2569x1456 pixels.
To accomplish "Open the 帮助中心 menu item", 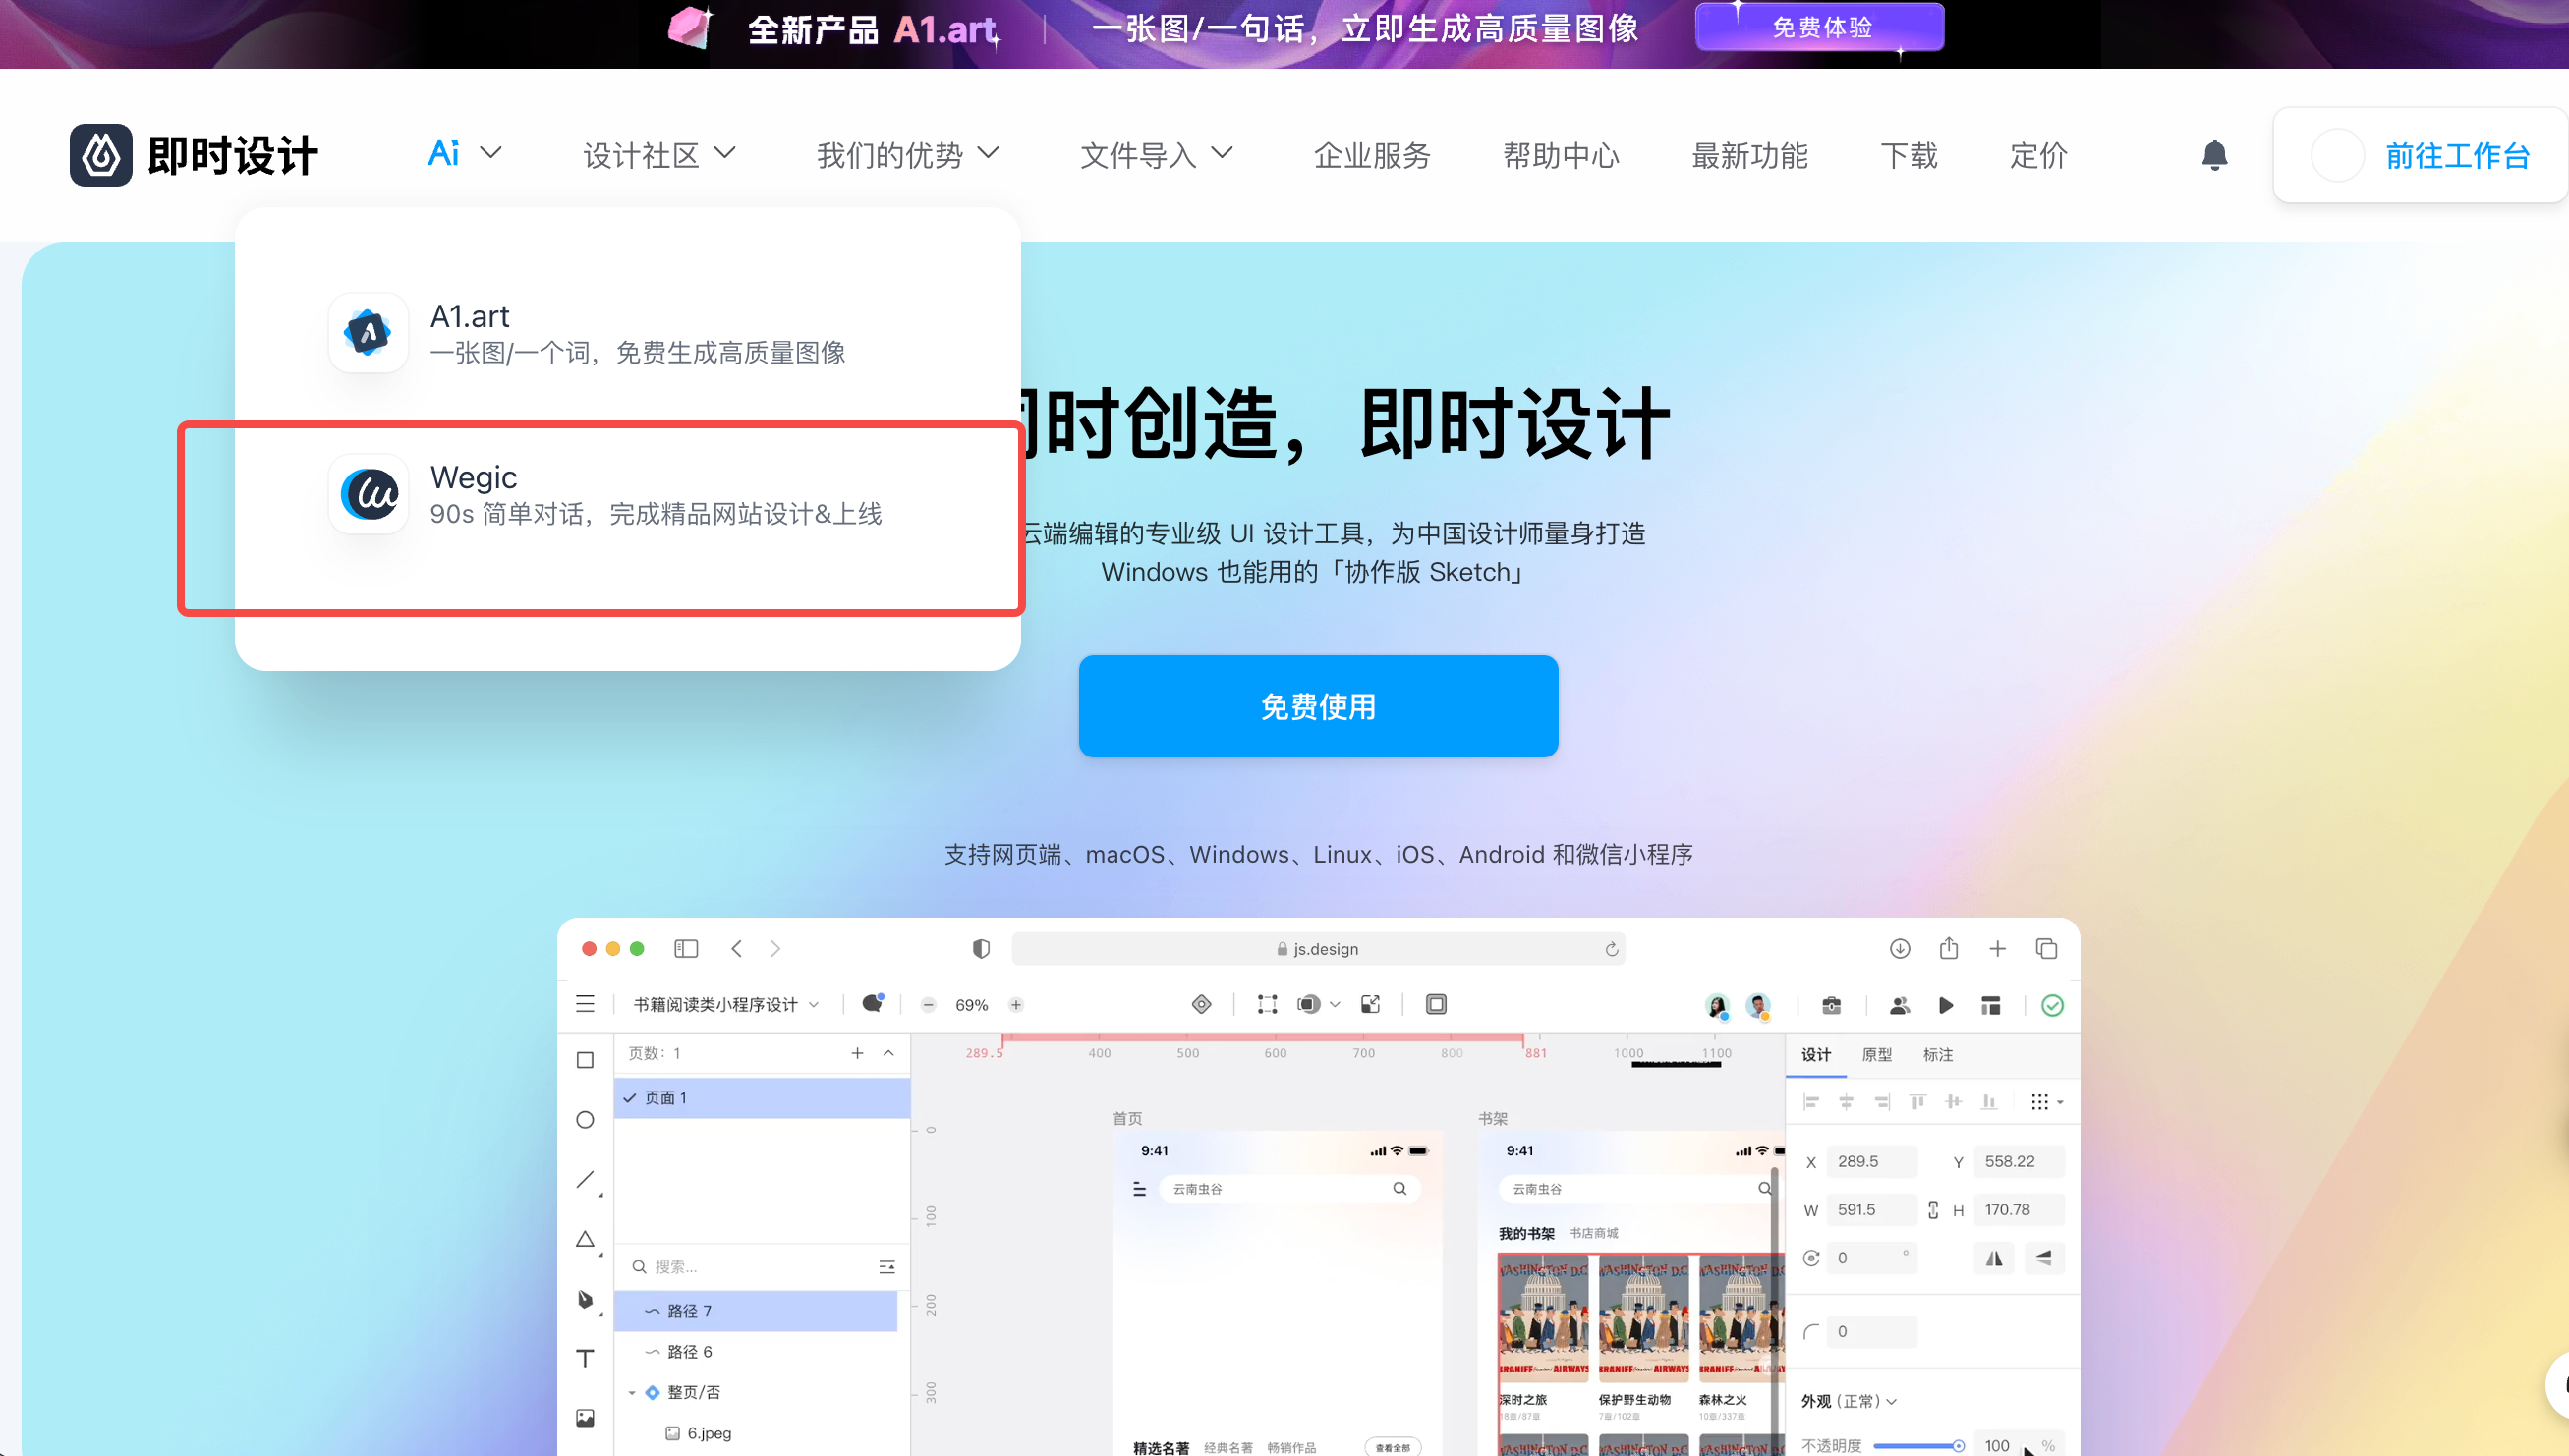I will (1561, 155).
